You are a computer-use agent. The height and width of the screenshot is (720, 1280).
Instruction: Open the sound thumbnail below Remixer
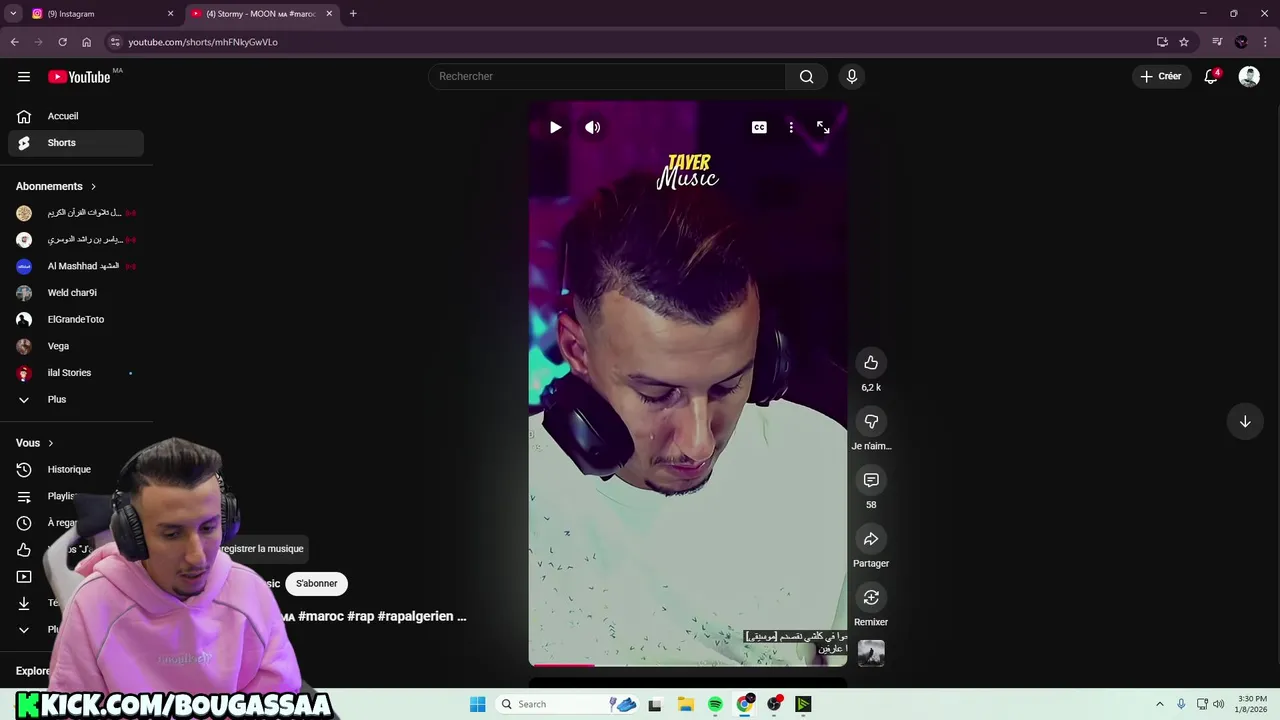point(871,653)
